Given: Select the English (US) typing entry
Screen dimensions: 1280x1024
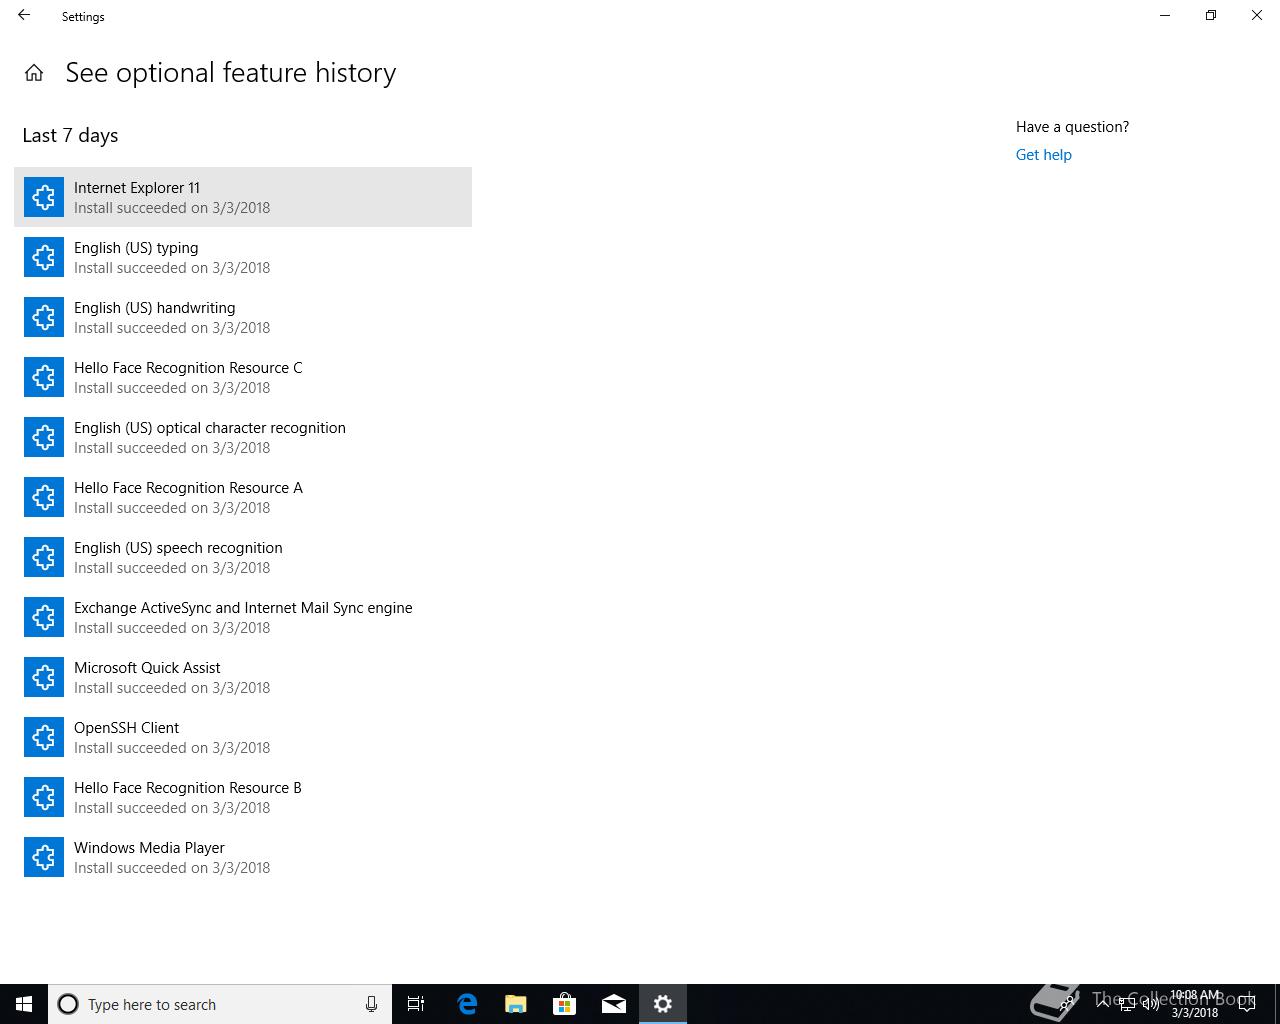Looking at the screenshot, I should pyautogui.click(x=243, y=257).
